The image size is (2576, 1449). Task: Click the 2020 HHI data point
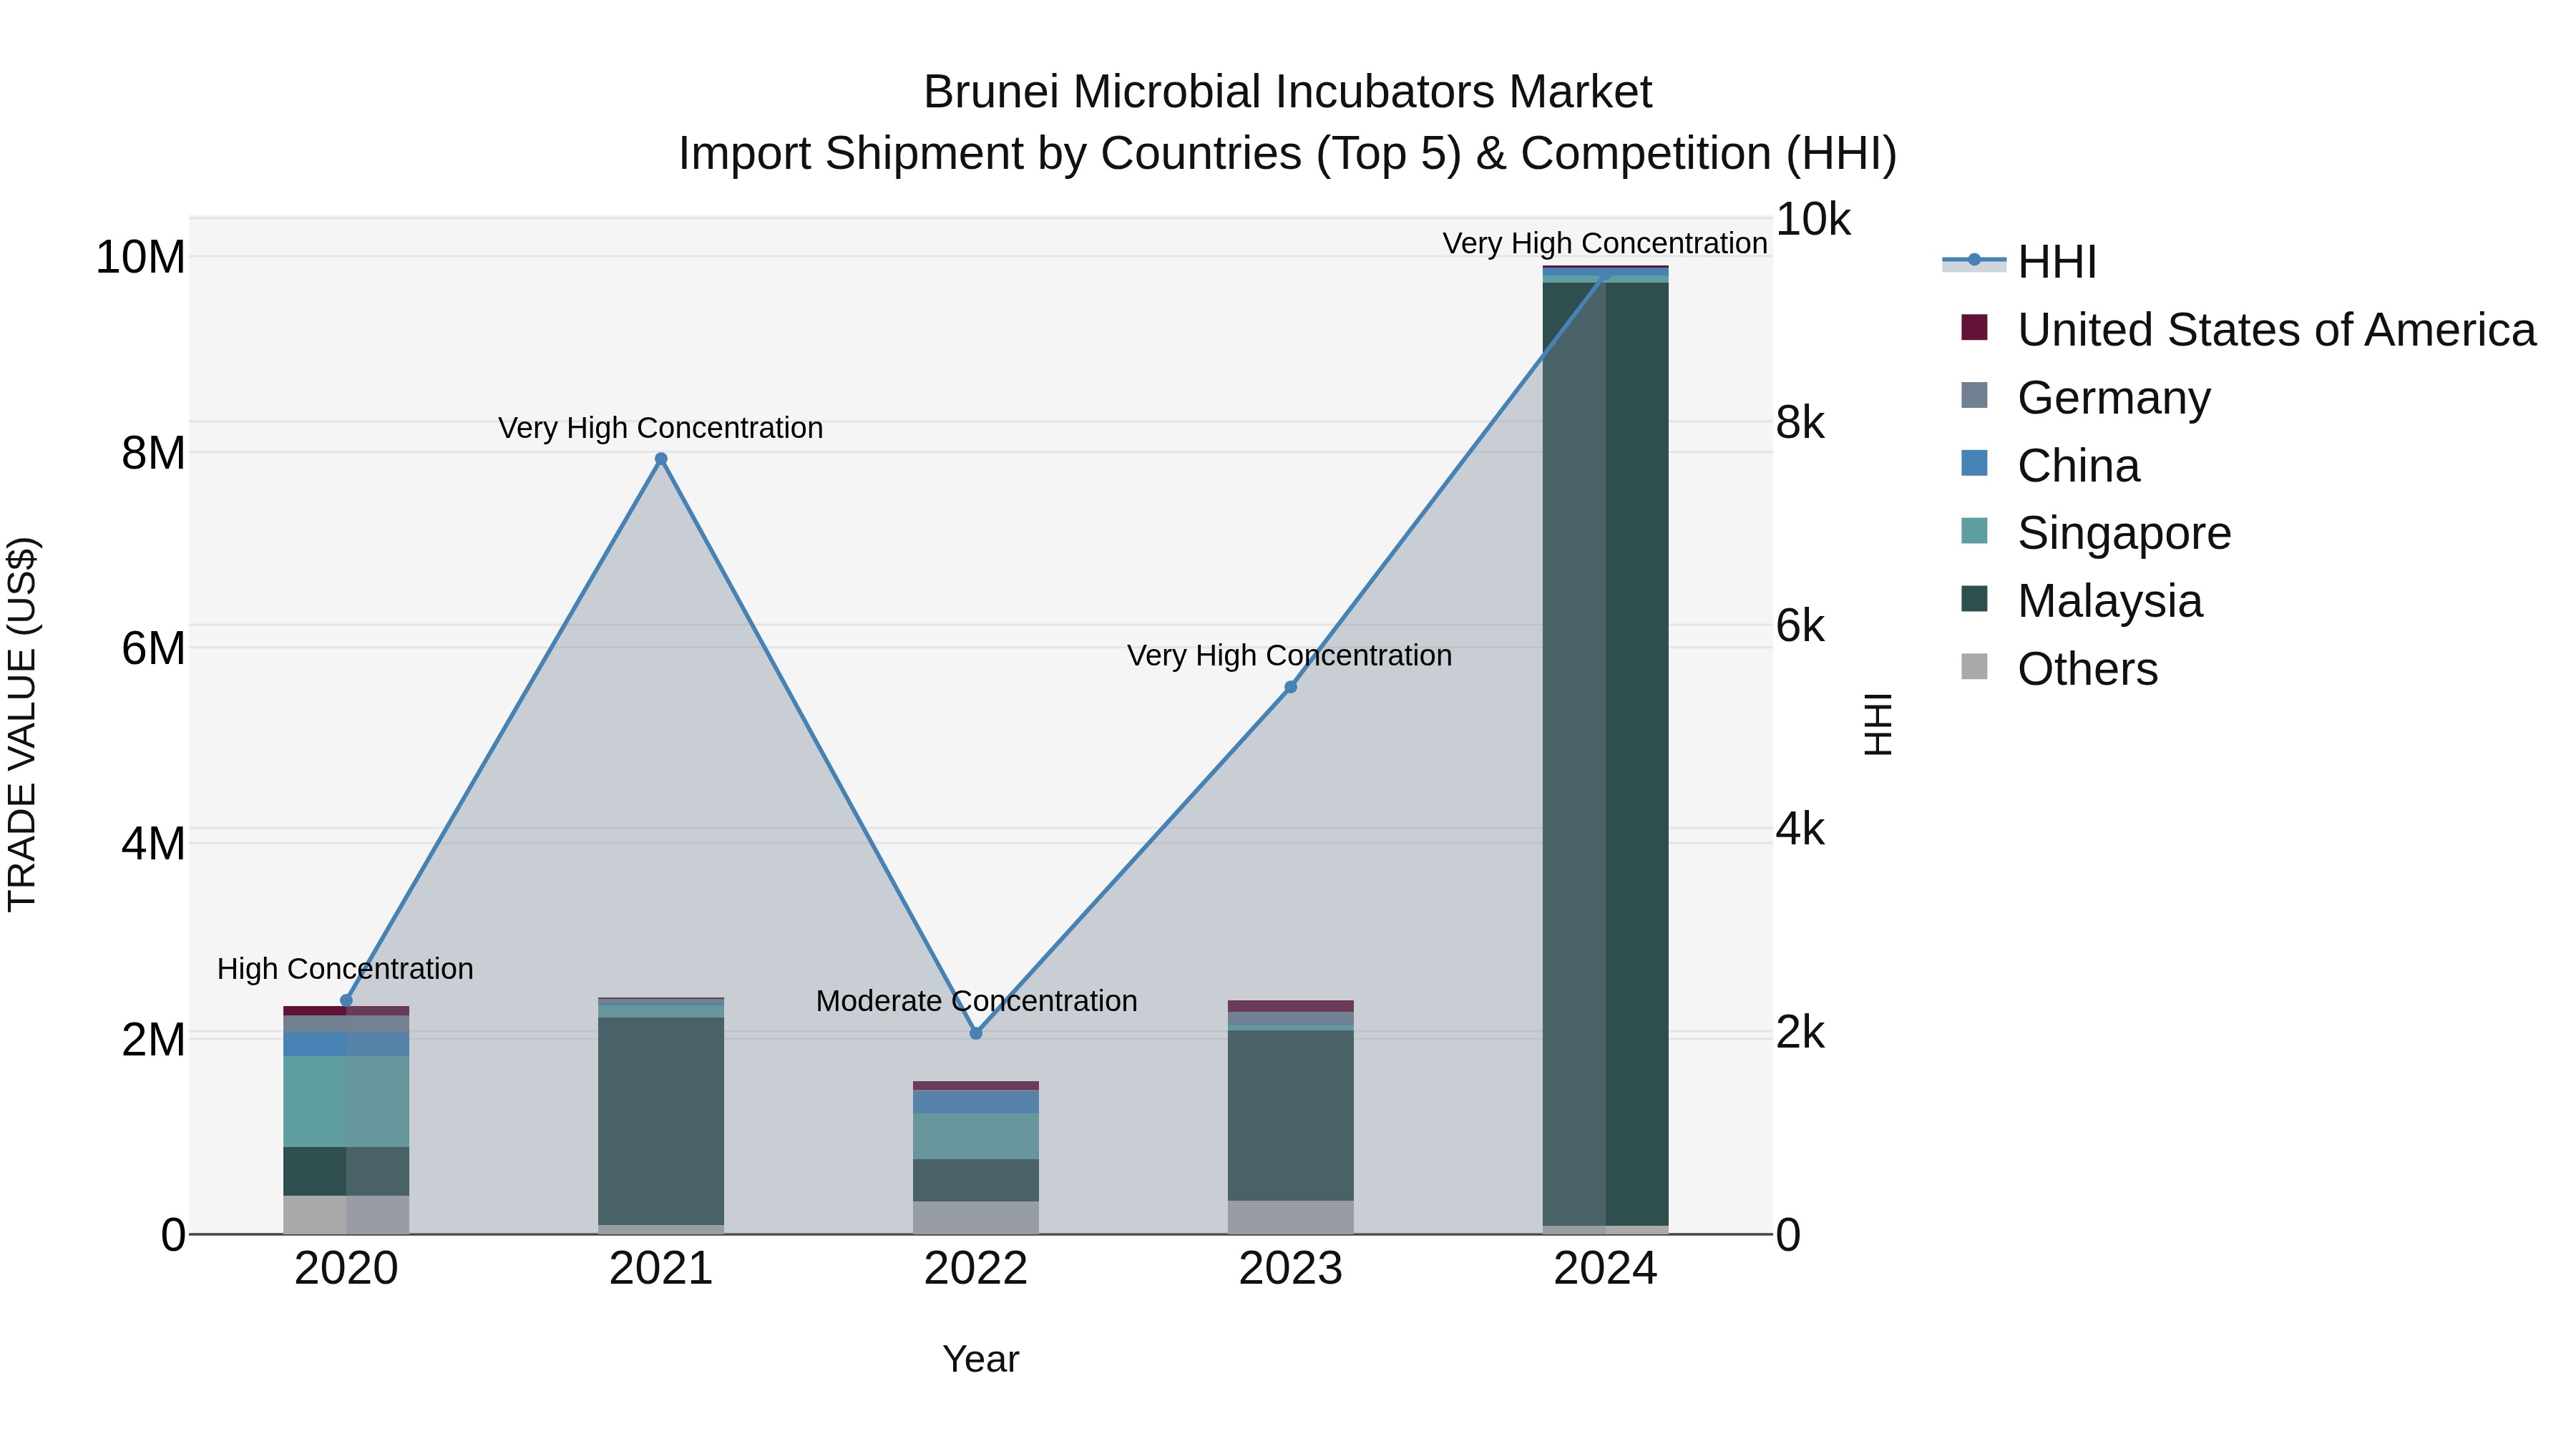tap(346, 1000)
